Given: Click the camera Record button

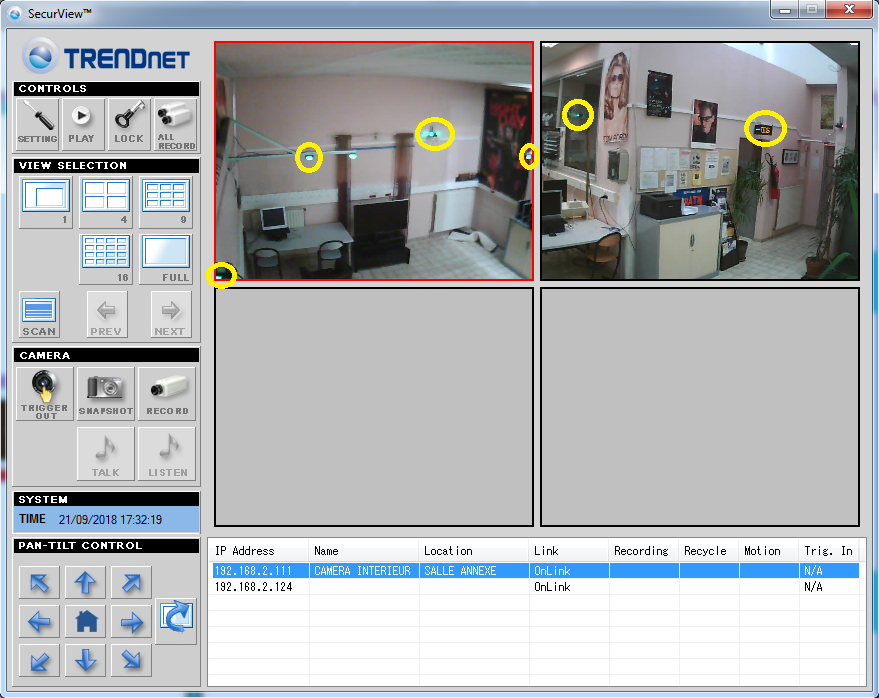Looking at the screenshot, I should [x=166, y=393].
